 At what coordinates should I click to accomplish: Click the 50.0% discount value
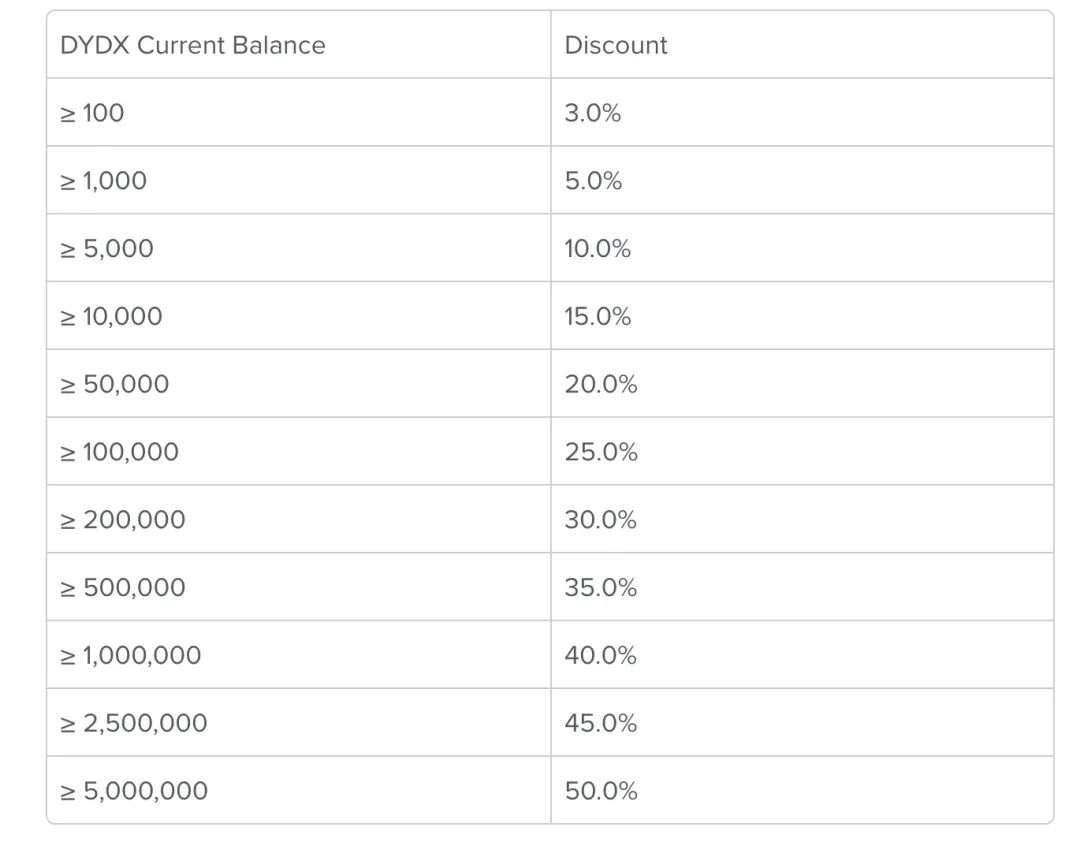coord(601,790)
